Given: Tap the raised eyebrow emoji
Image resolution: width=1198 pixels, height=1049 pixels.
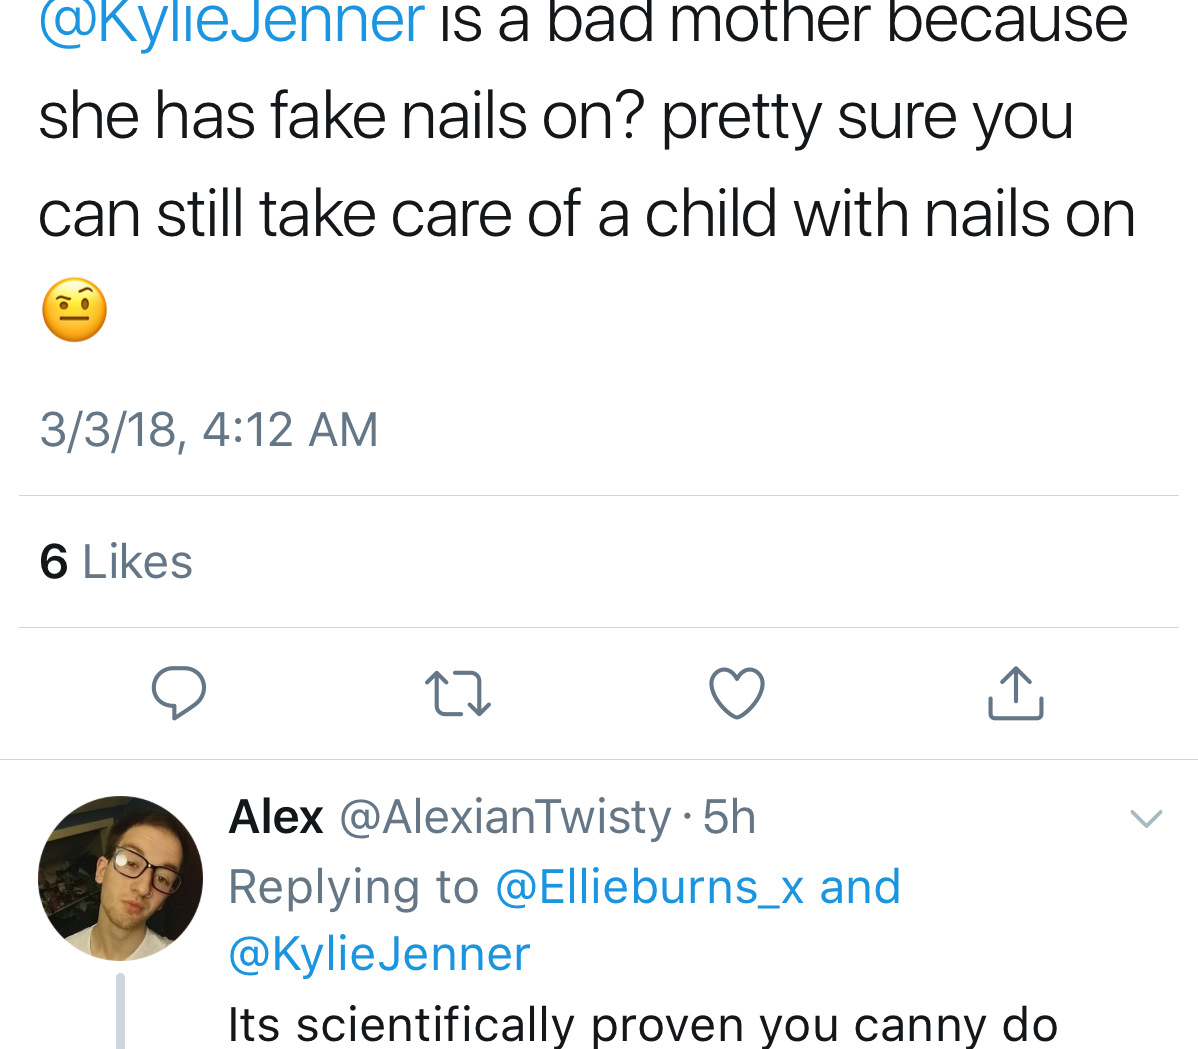Looking at the screenshot, I should pos(74,310).
